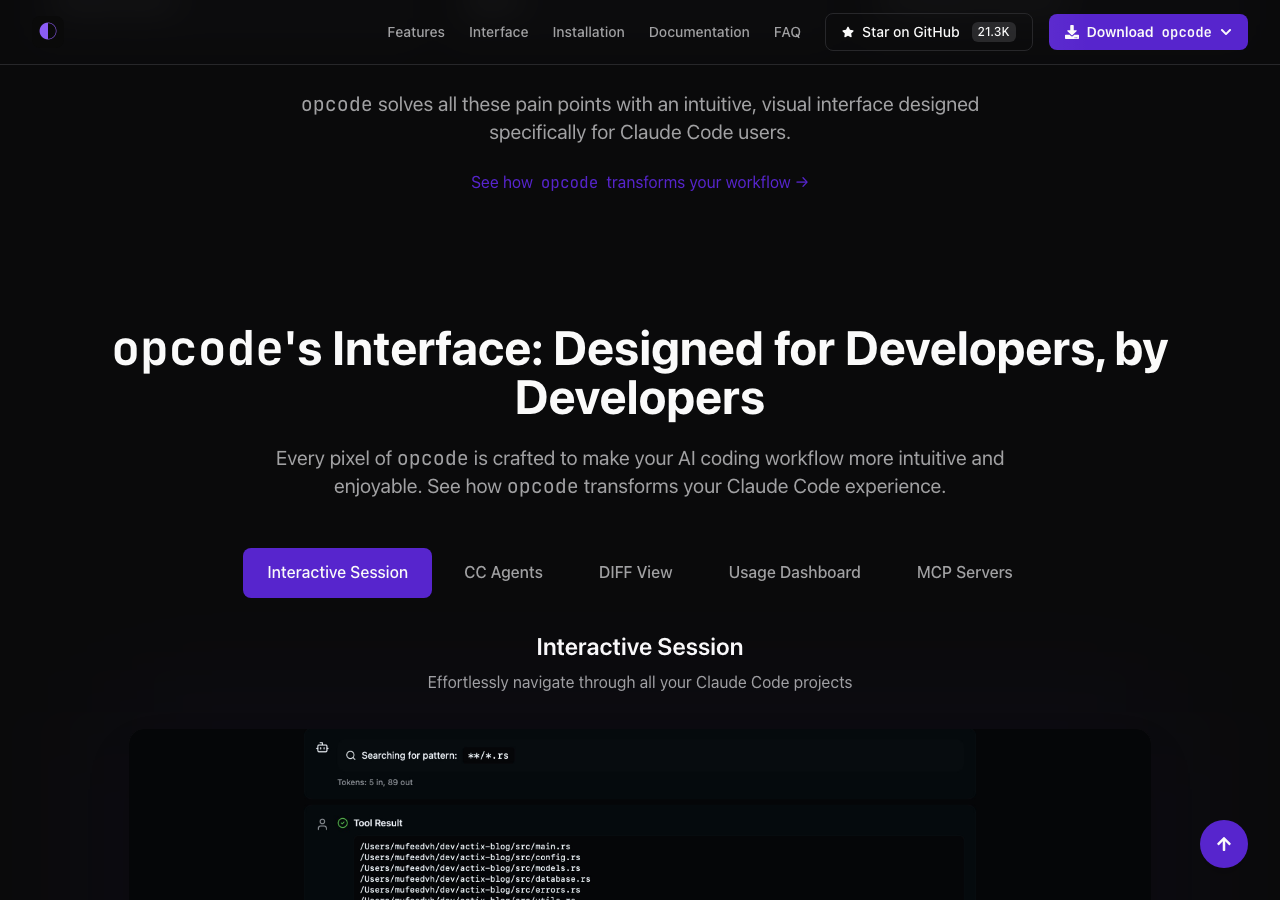Open Documentation from the top navigation
This screenshot has width=1280, height=900.
click(699, 32)
